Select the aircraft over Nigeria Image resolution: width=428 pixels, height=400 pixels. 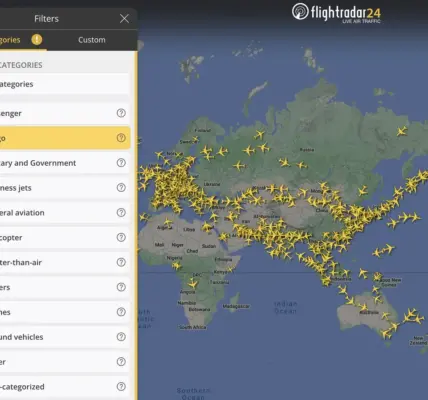click(176, 266)
